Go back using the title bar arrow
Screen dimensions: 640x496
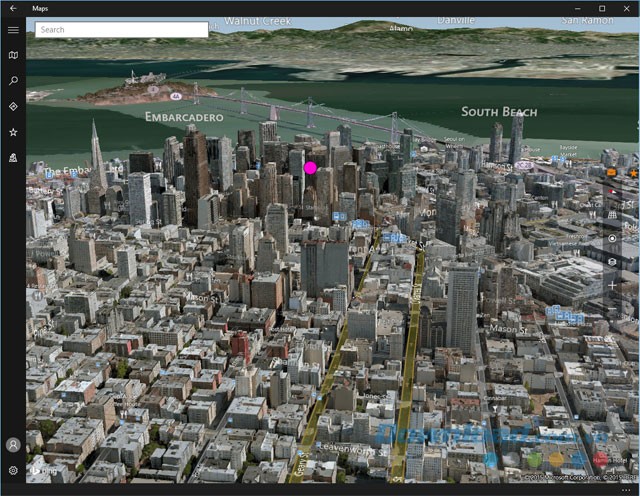click(13, 8)
